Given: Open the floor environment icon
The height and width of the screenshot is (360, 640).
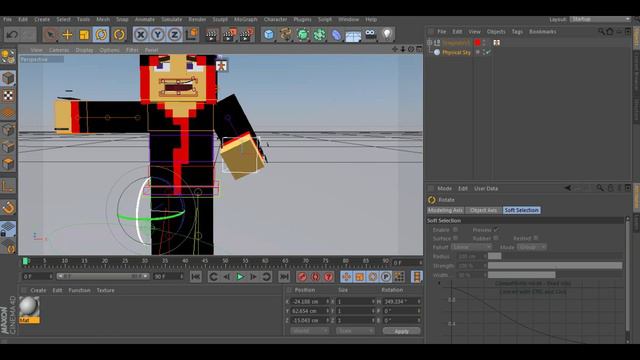Looking at the screenshot, I should click(353, 36).
